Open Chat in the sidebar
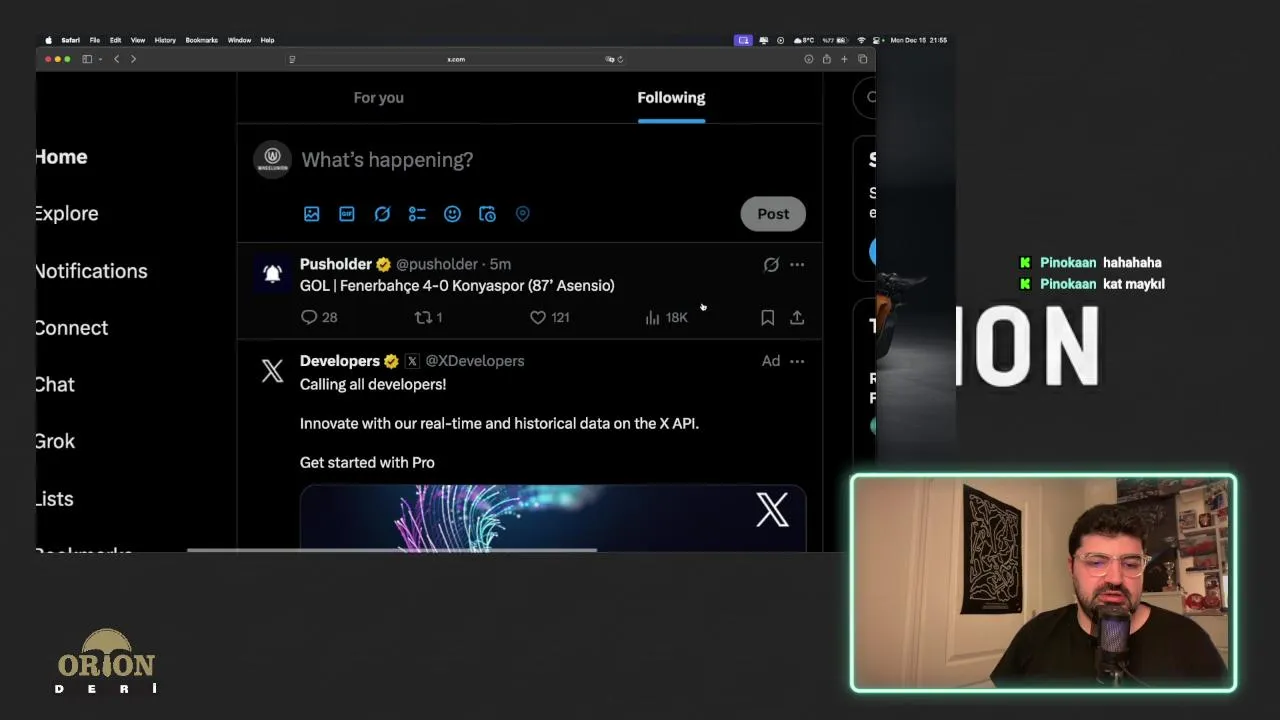This screenshot has width=1280, height=720. pyautogui.click(x=54, y=385)
